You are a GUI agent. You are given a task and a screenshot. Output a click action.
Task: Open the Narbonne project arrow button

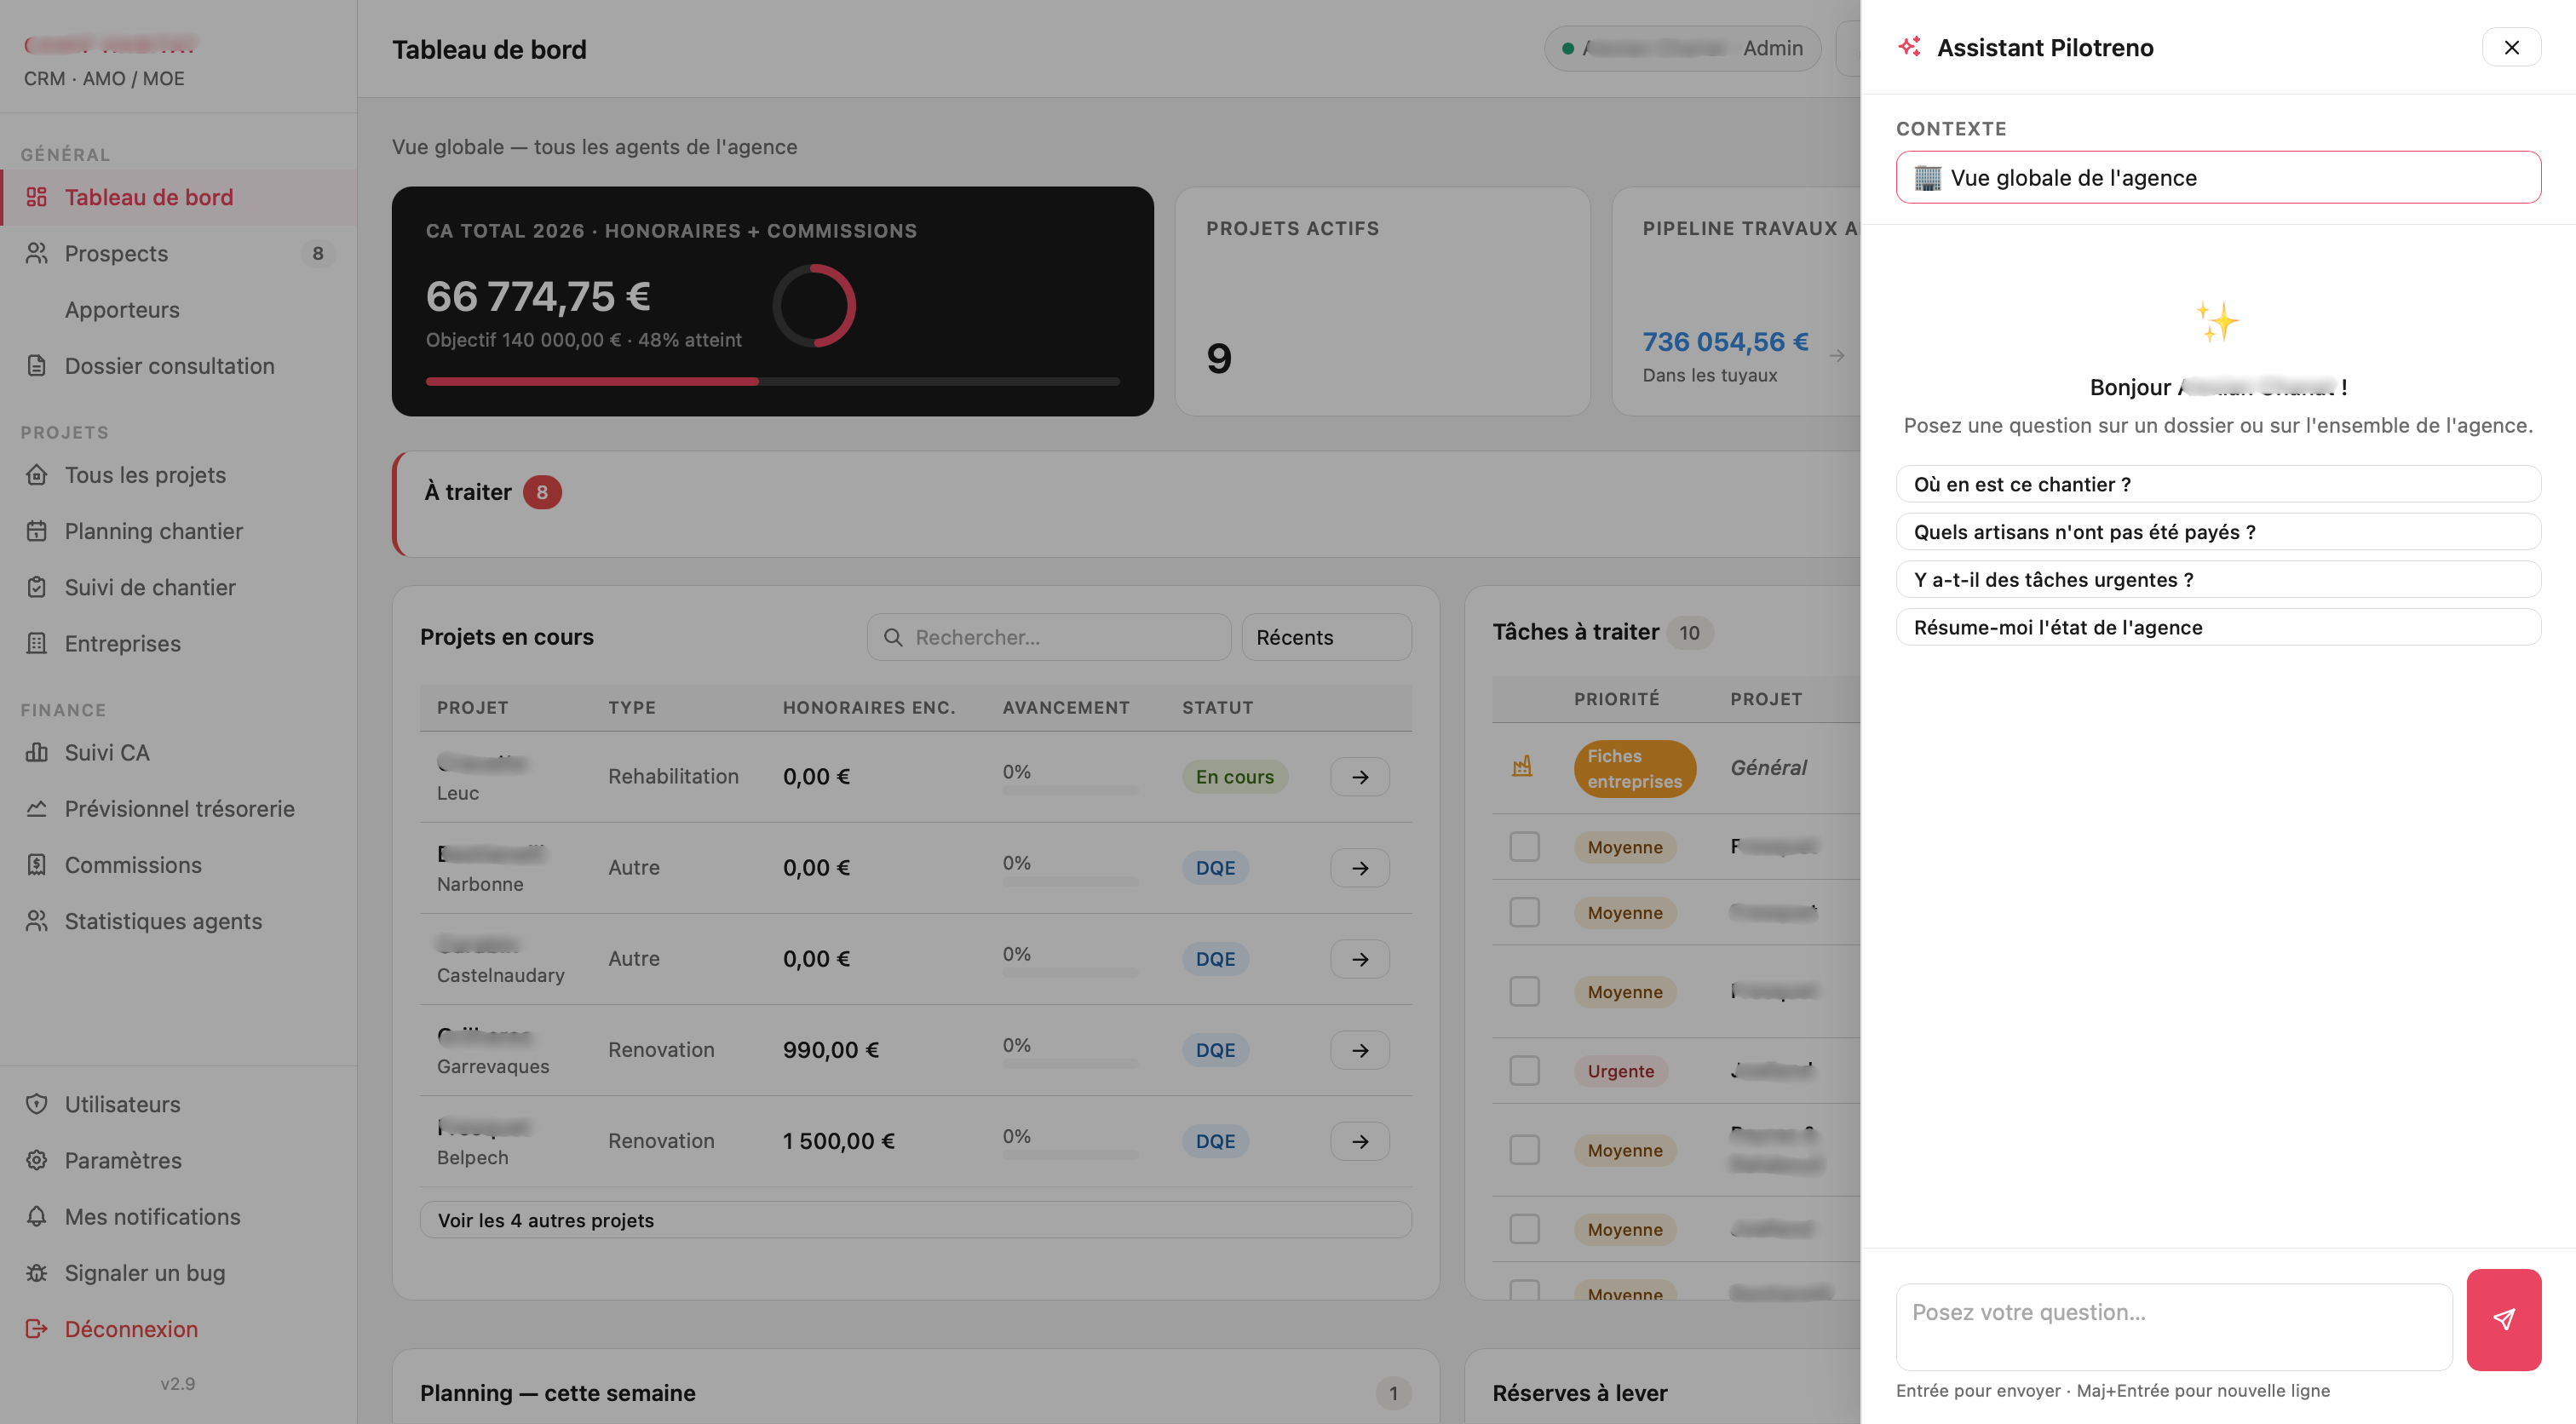point(1360,868)
